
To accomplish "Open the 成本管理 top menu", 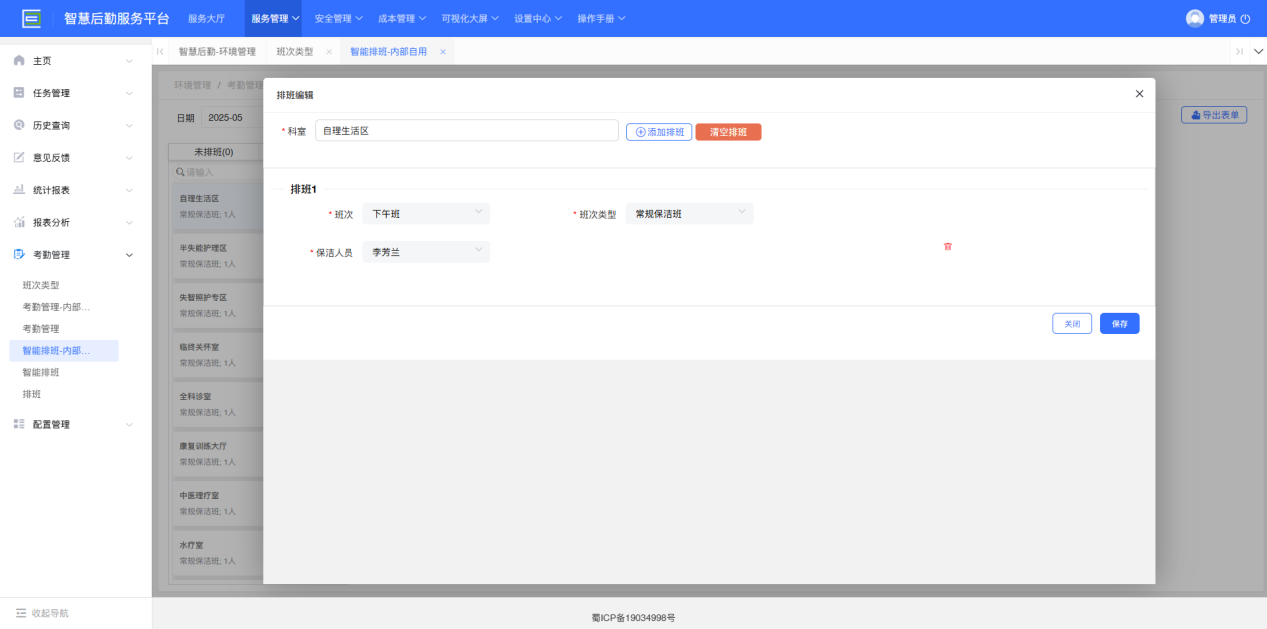I will [x=402, y=19].
